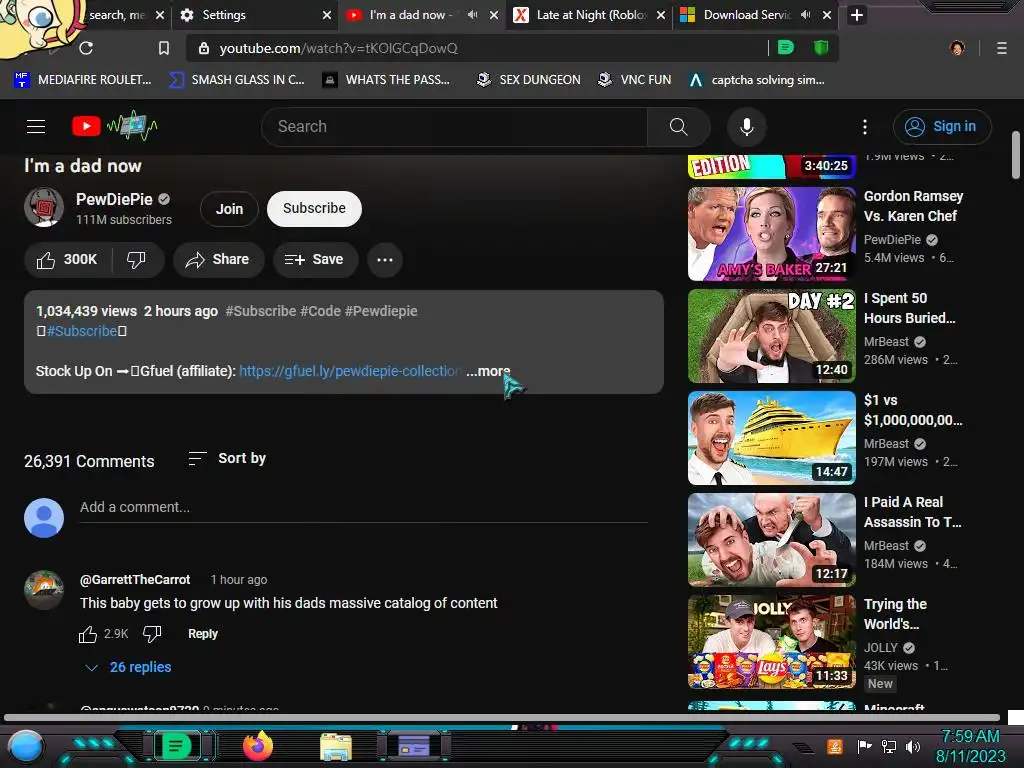Screen dimensions: 1024x768
Task: Save the video to playlist
Action: [315, 260]
